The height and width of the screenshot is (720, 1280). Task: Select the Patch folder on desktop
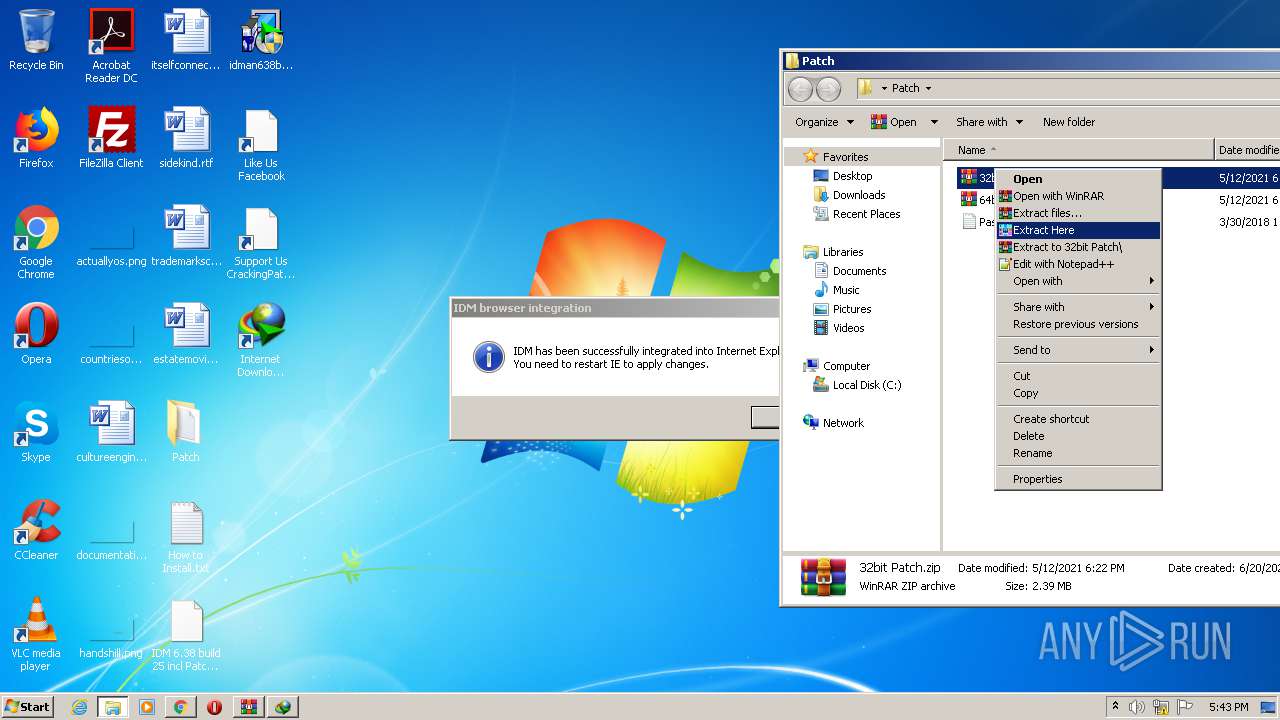click(185, 432)
